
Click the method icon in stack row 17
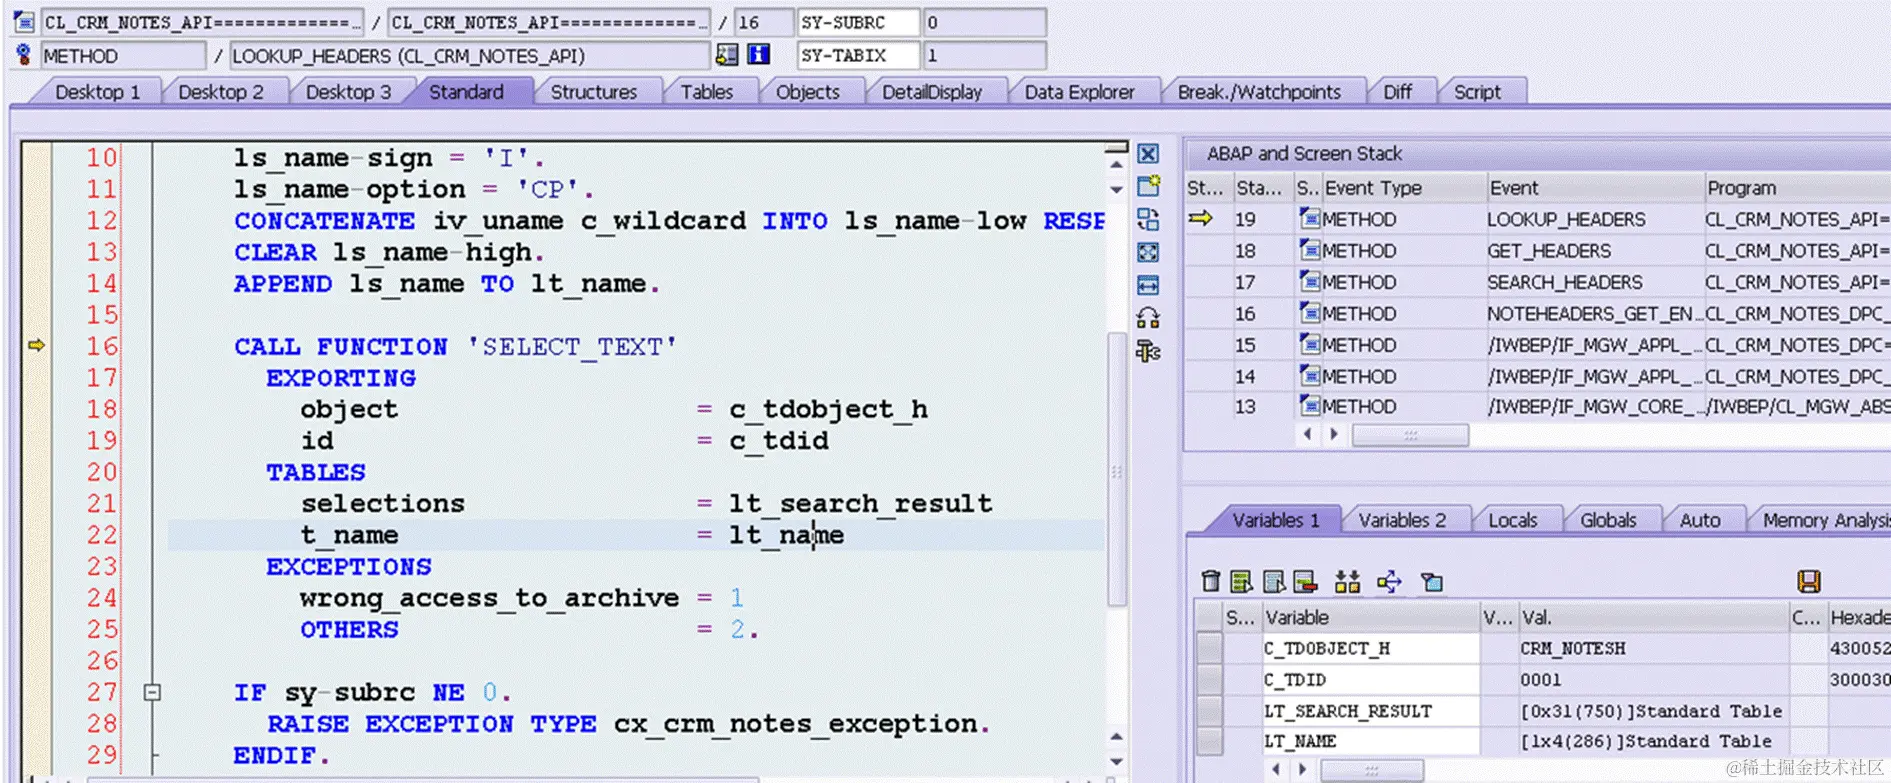click(x=1309, y=281)
